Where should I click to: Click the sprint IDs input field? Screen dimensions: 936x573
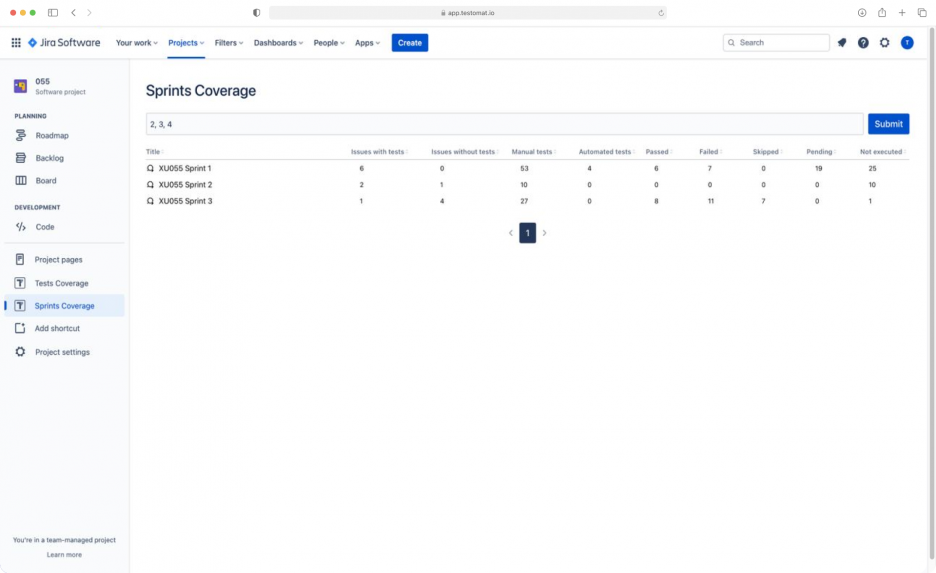tap(504, 124)
